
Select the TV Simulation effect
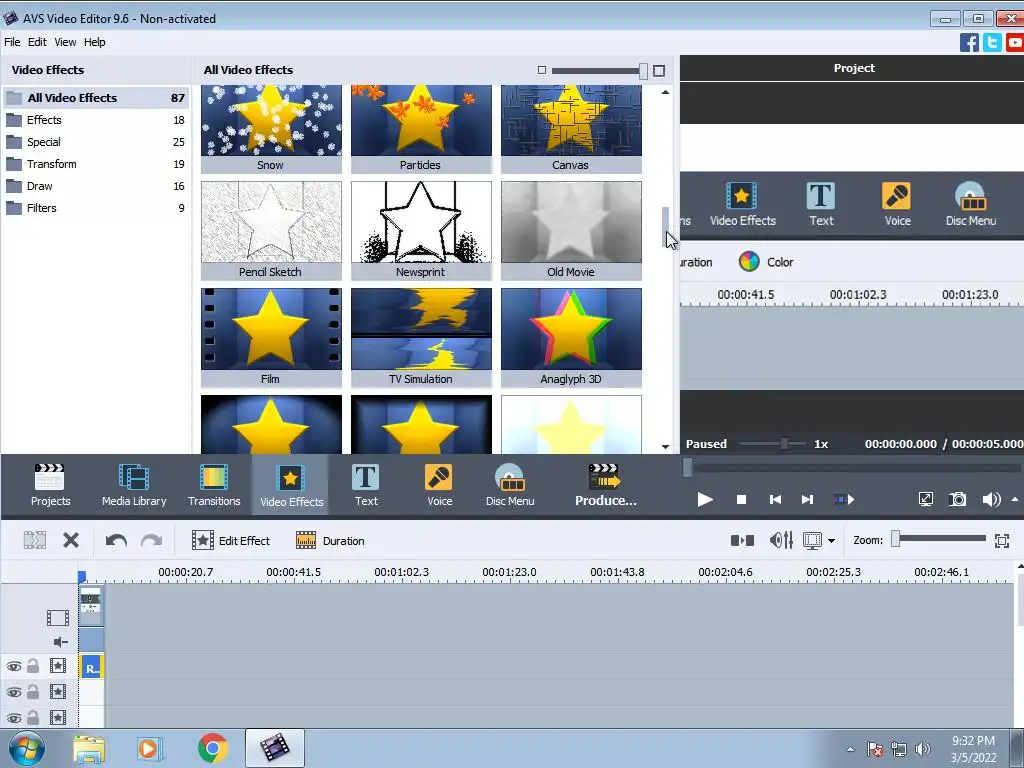421,338
